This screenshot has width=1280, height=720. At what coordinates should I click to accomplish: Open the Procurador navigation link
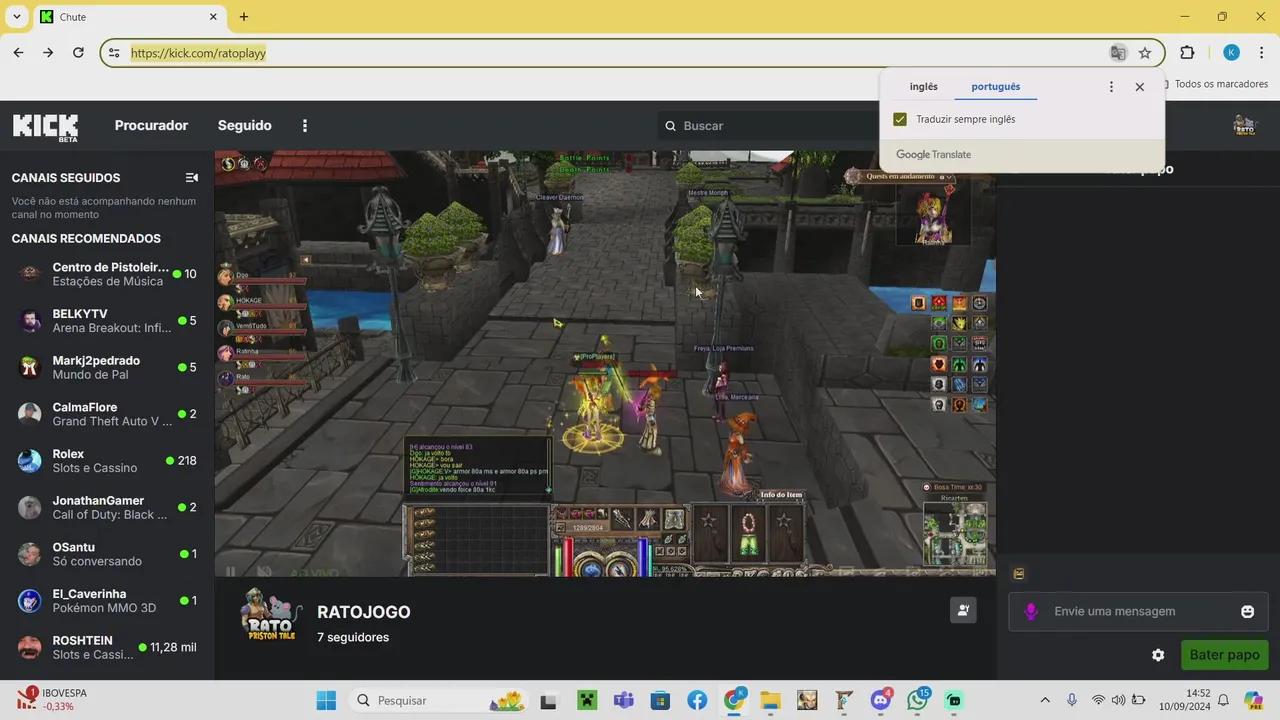[x=151, y=126]
